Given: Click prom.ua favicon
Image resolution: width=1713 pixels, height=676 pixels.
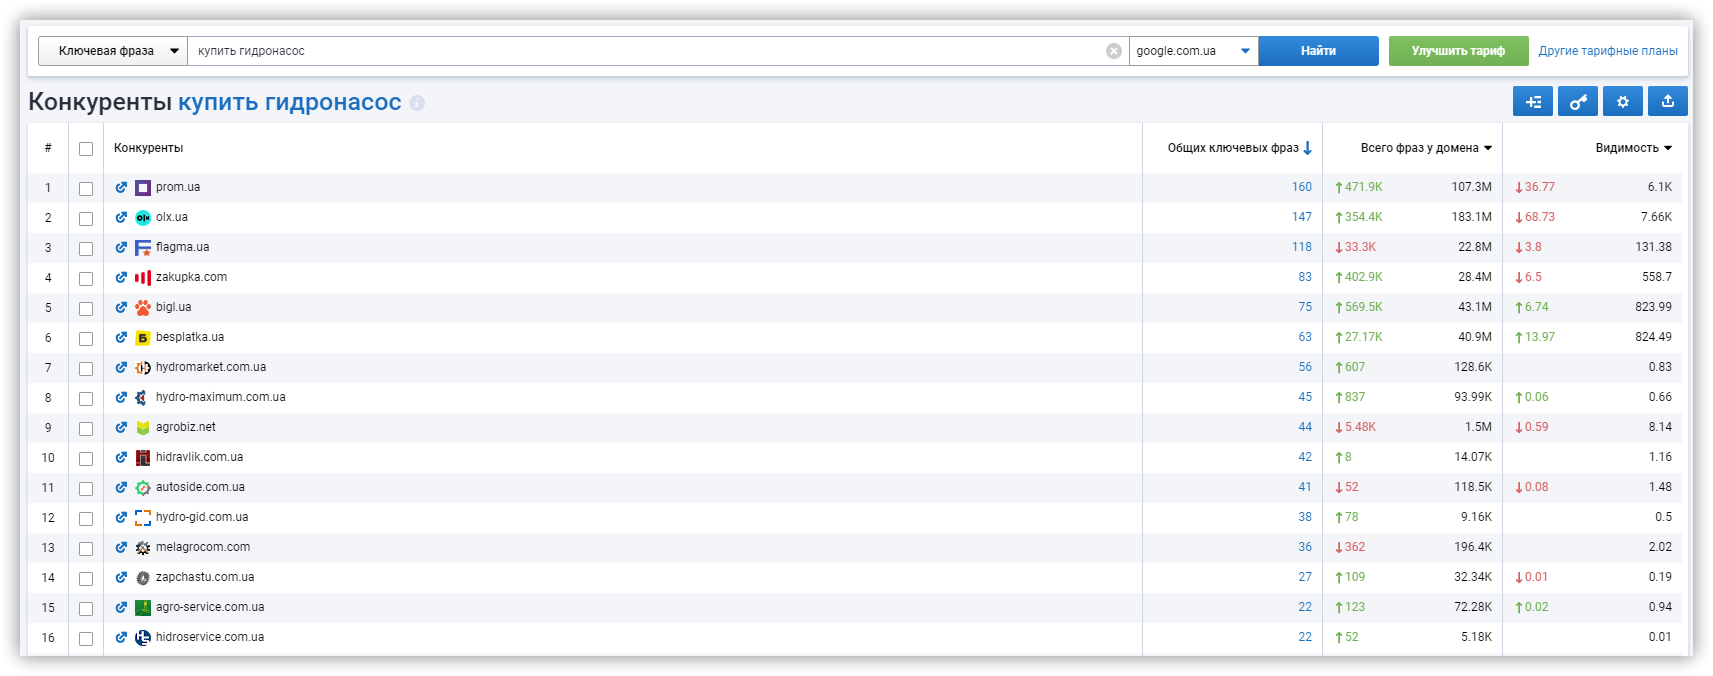Looking at the screenshot, I should click(x=143, y=187).
